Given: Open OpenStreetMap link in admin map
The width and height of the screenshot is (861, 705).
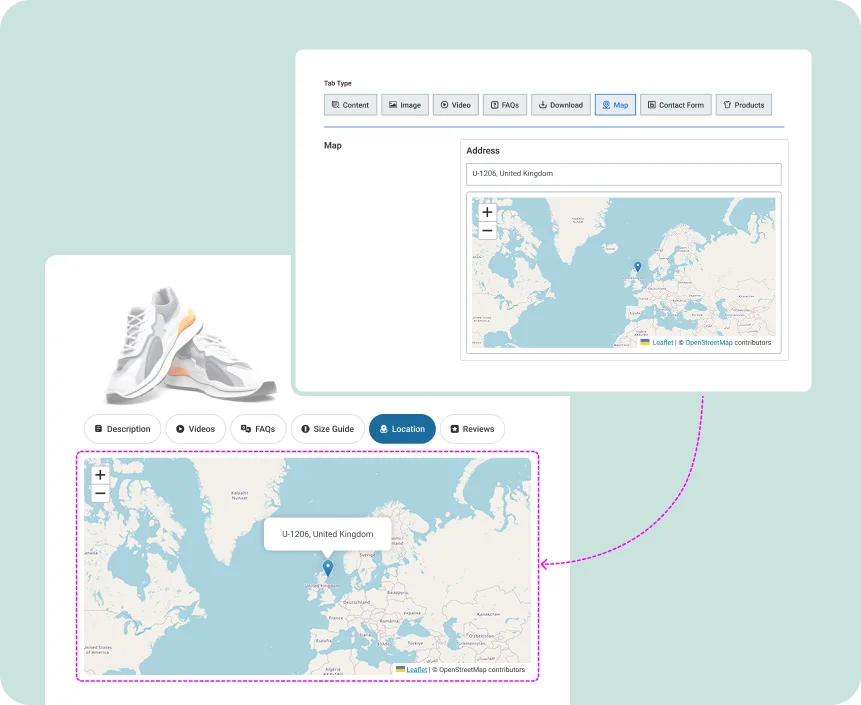Looking at the screenshot, I should coord(708,342).
